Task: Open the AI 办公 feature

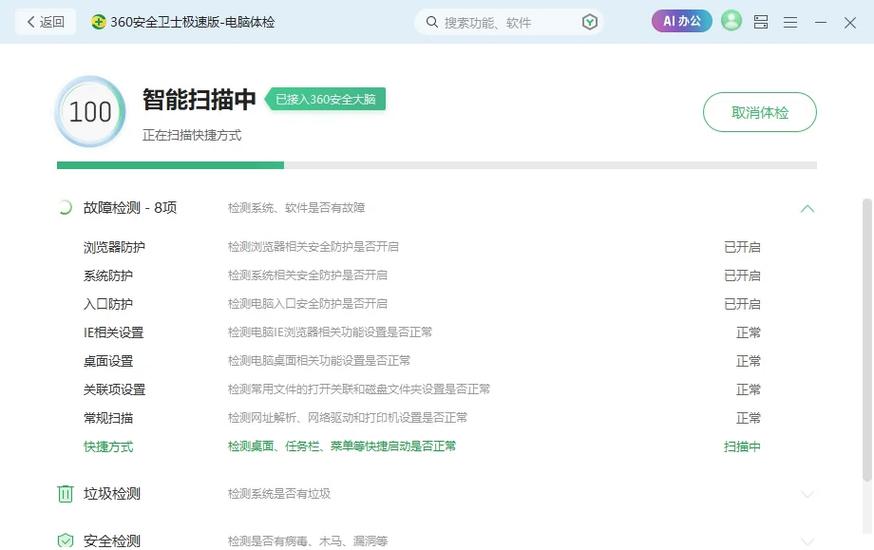Action: (x=682, y=21)
